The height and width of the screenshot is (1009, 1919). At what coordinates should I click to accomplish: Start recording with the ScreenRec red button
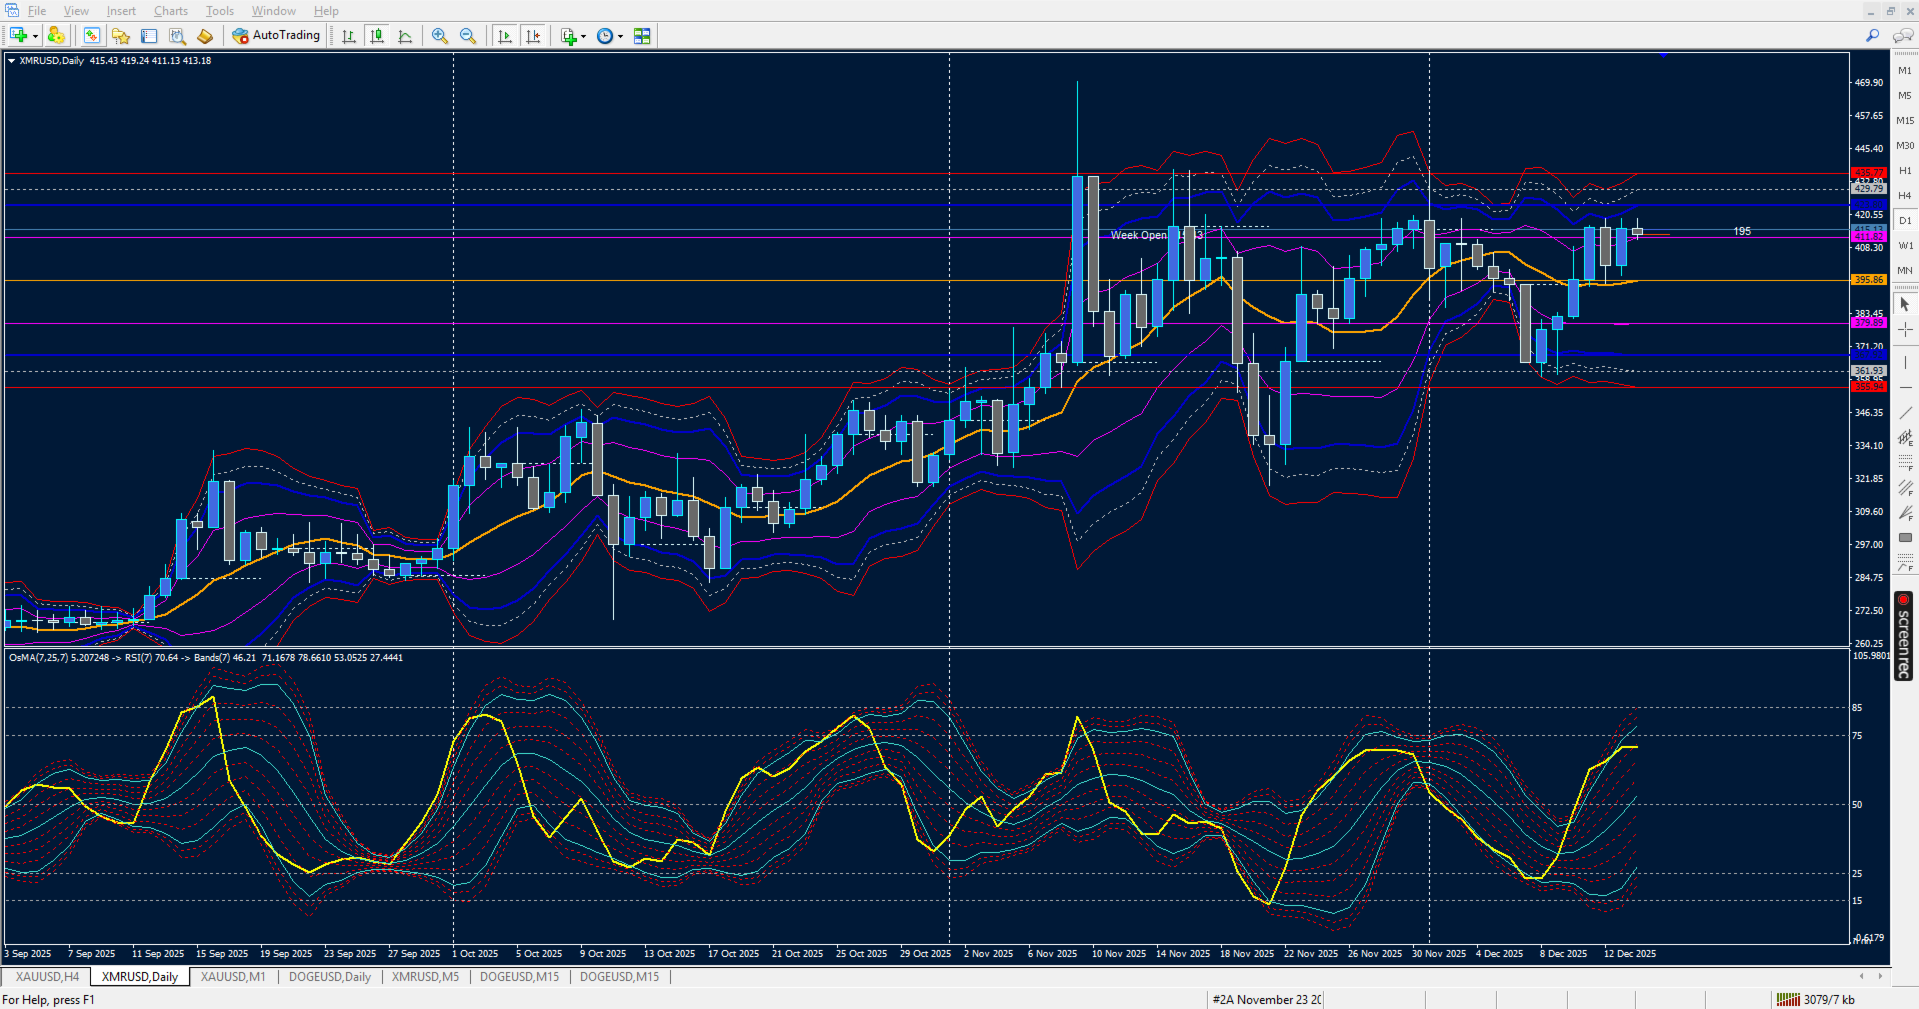pyautogui.click(x=1904, y=600)
